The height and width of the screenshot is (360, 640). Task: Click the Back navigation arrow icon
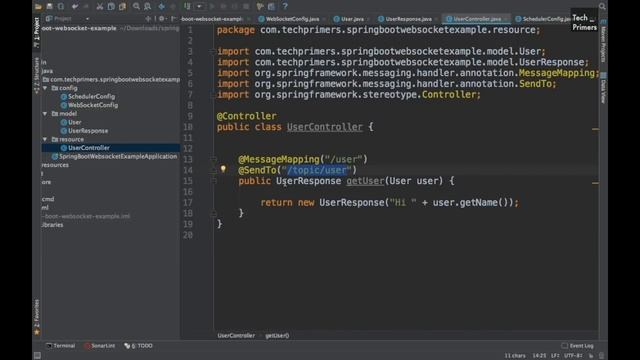point(162,7)
